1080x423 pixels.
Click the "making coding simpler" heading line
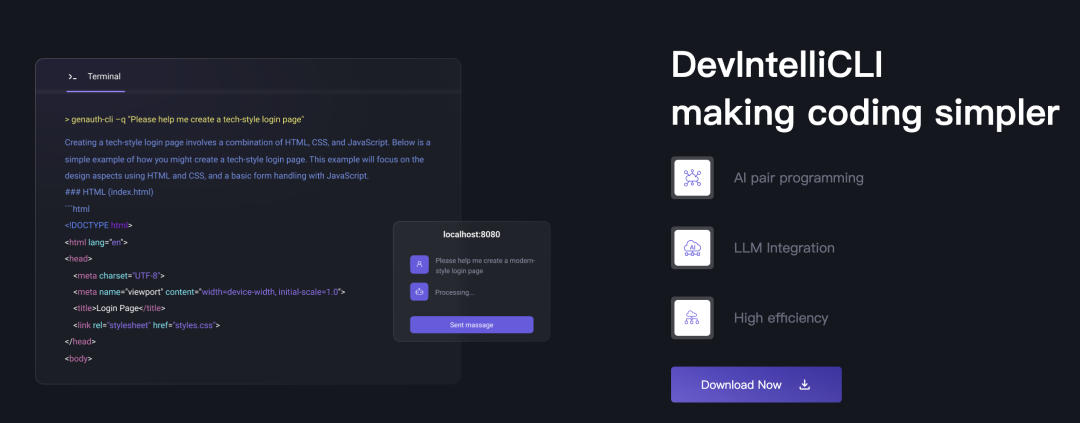865,114
